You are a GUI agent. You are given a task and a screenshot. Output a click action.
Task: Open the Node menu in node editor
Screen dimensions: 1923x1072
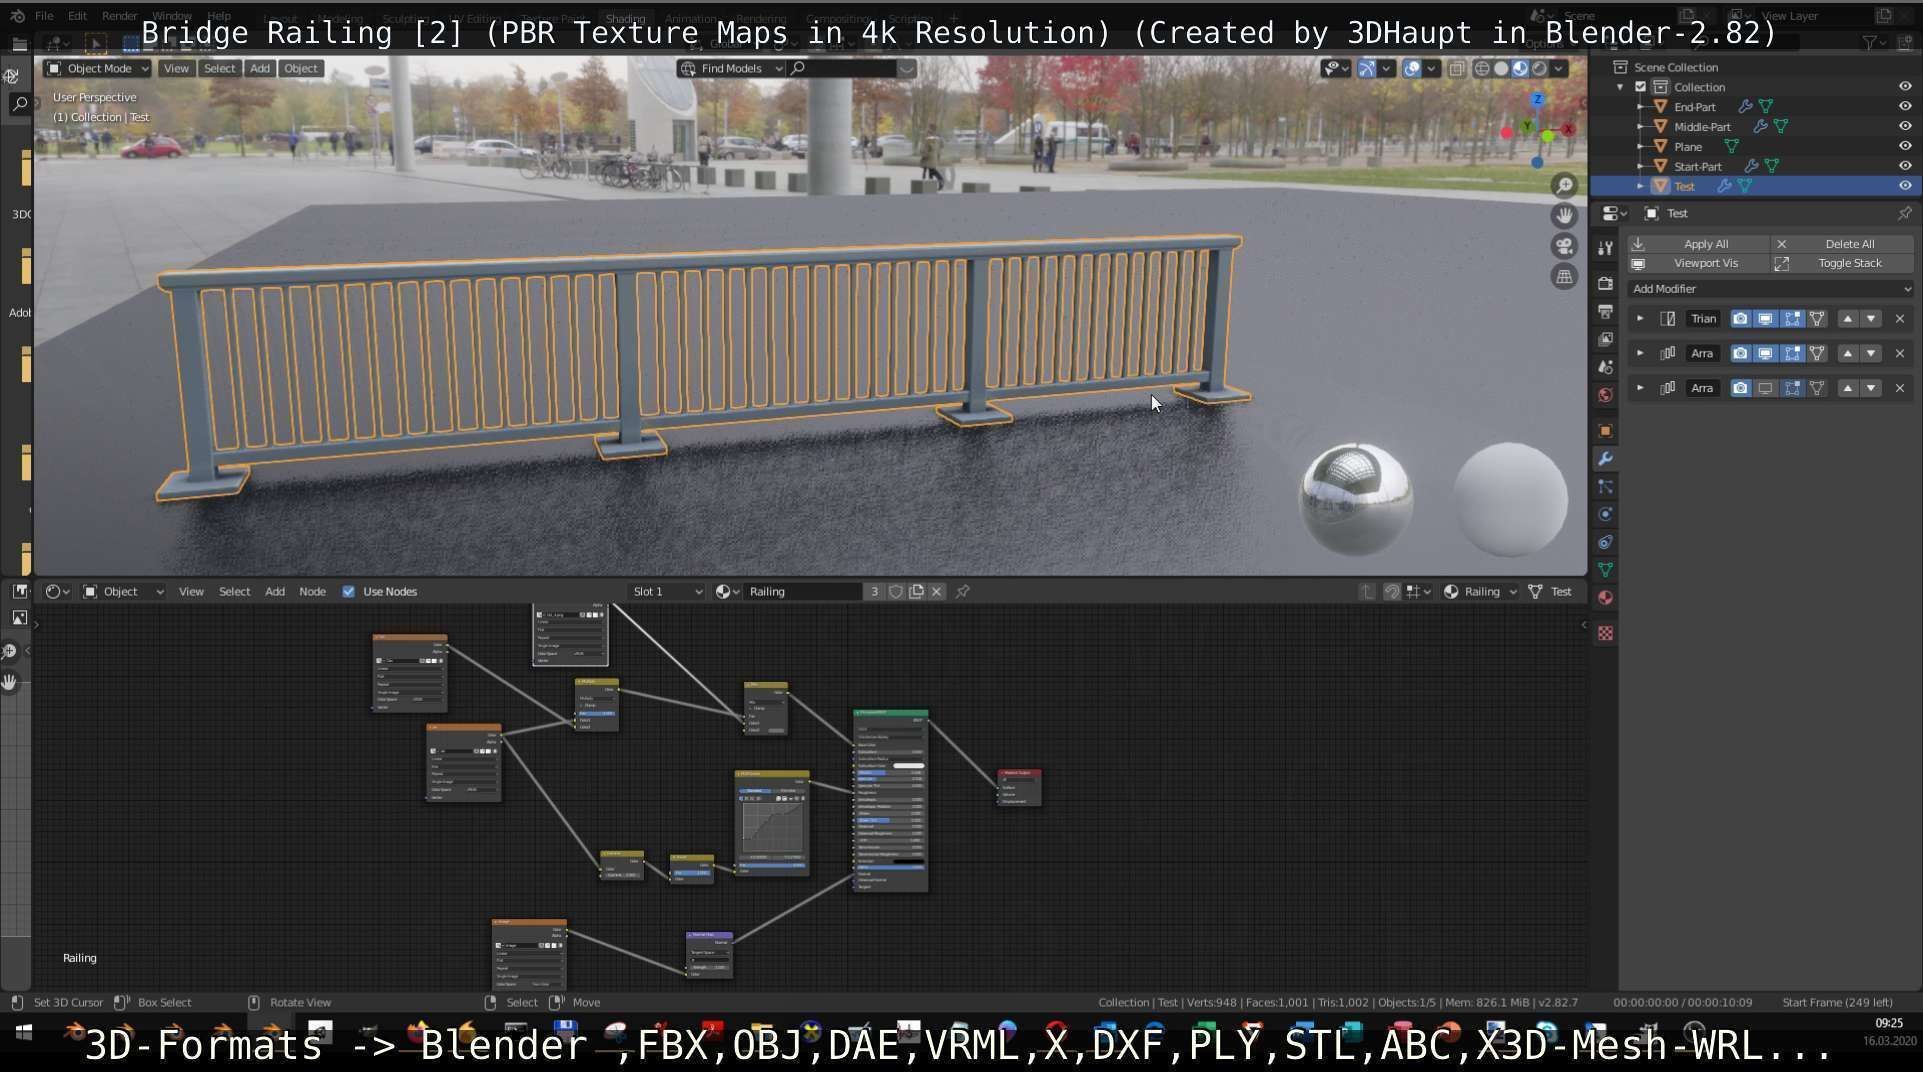point(312,592)
